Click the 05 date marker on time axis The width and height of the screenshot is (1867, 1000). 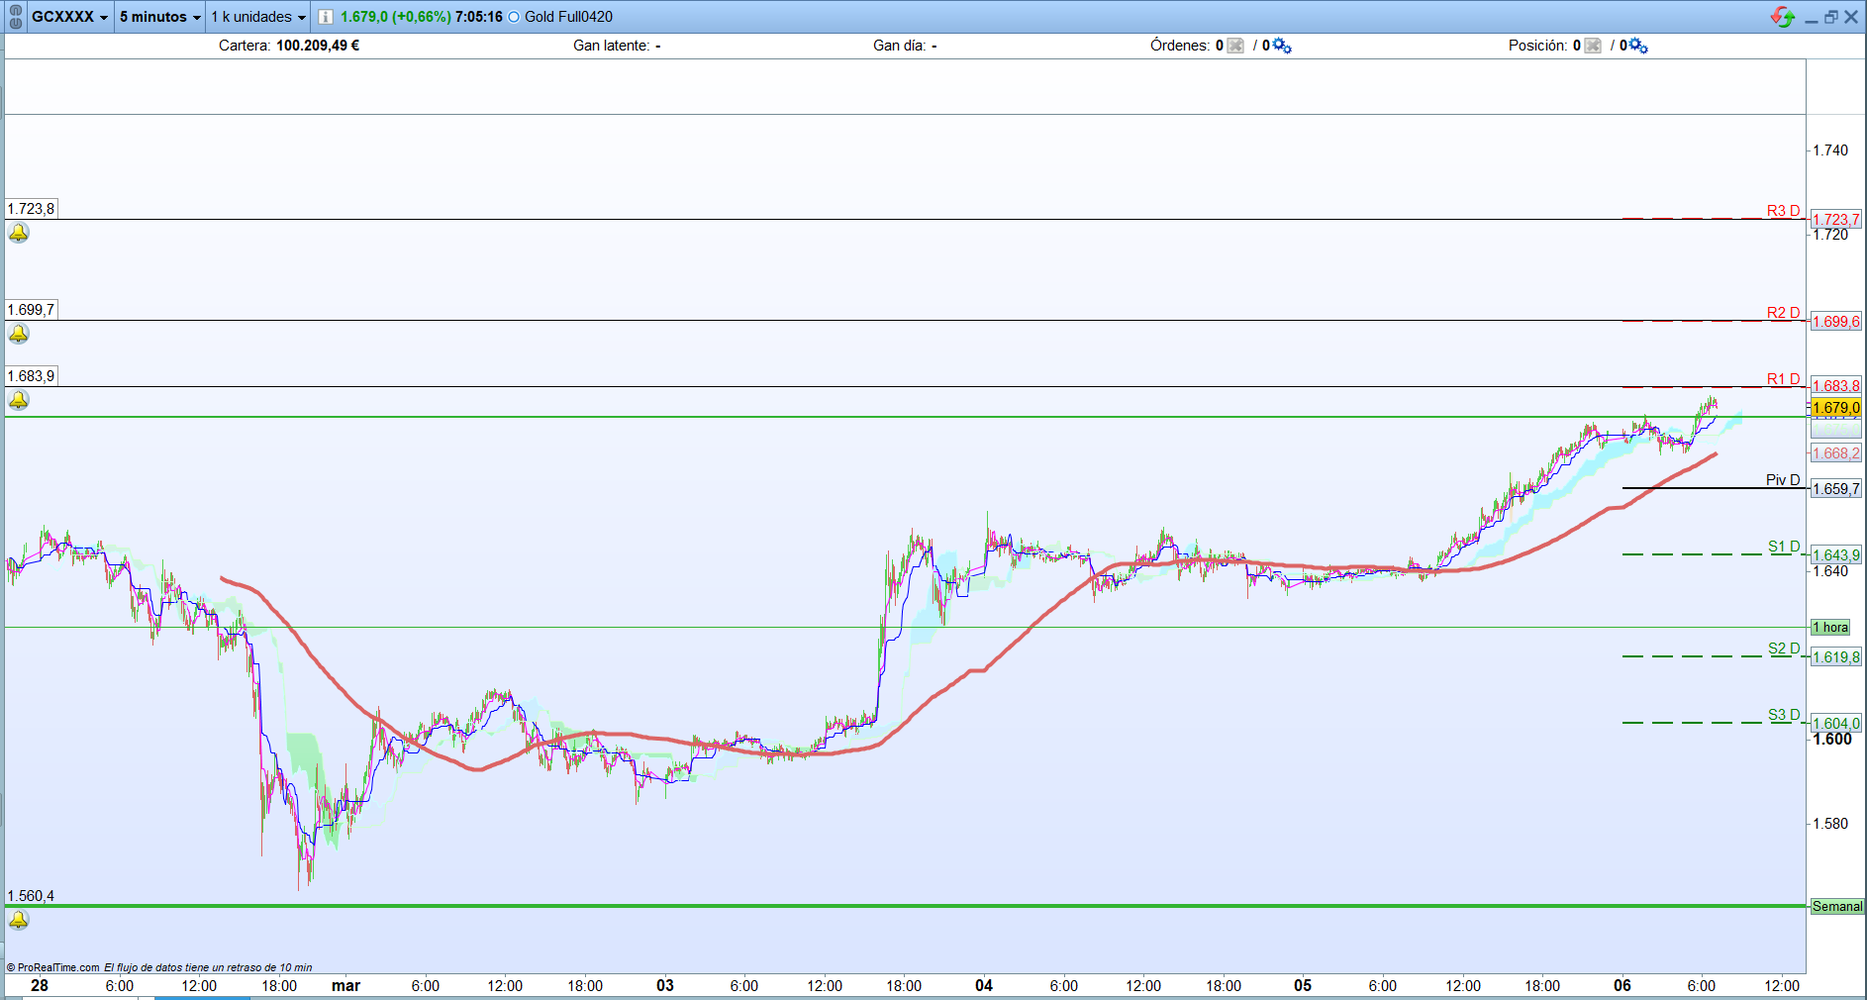click(x=1303, y=986)
